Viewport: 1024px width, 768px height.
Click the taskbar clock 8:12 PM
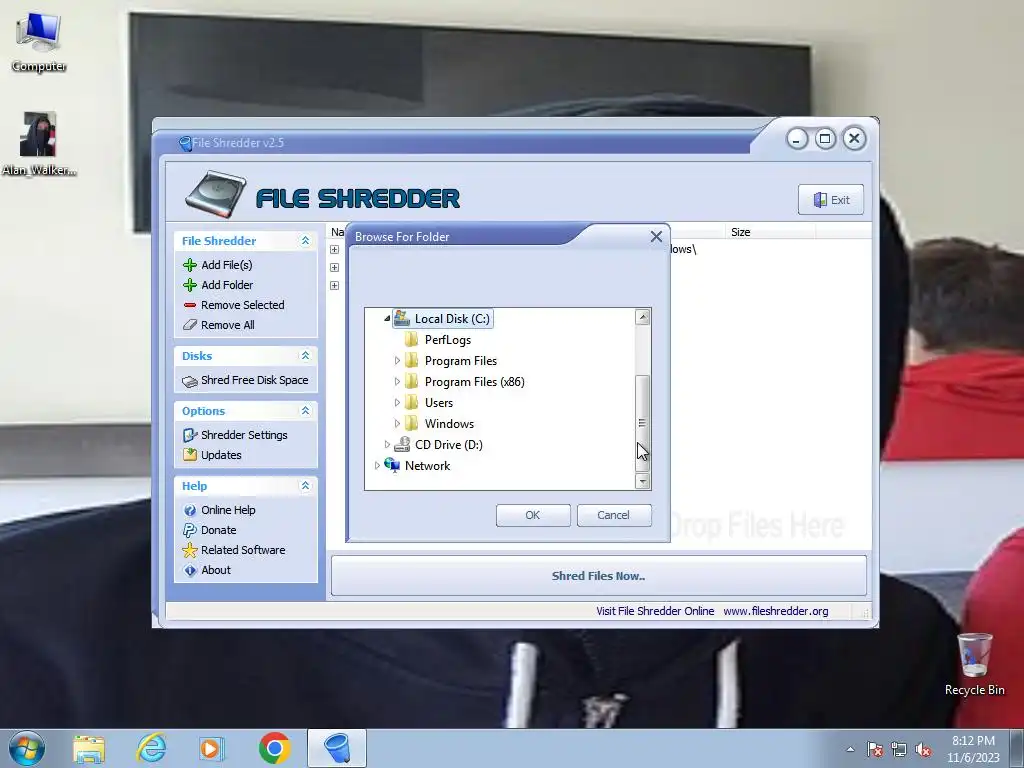[973, 741]
